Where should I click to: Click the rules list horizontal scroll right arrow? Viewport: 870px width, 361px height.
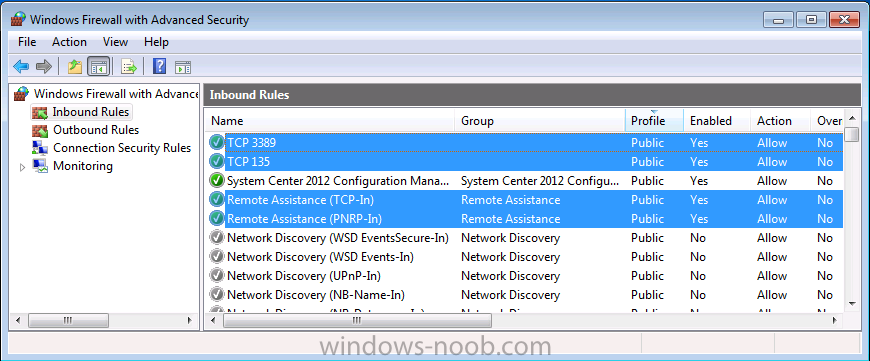[x=834, y=321]
